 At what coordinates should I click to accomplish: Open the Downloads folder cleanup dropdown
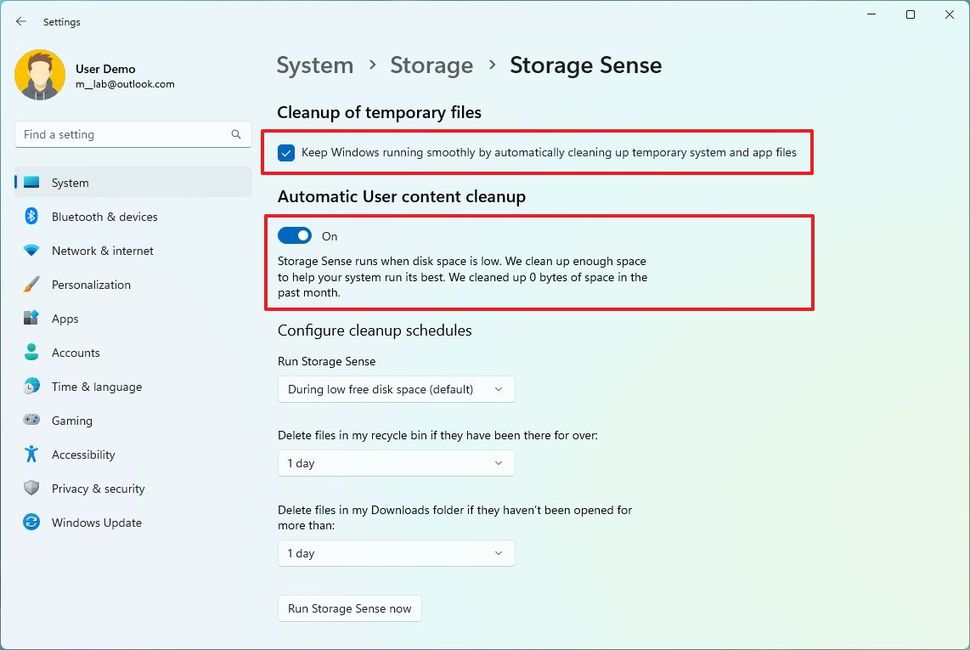pyautogui.click(x=396, y=553)
